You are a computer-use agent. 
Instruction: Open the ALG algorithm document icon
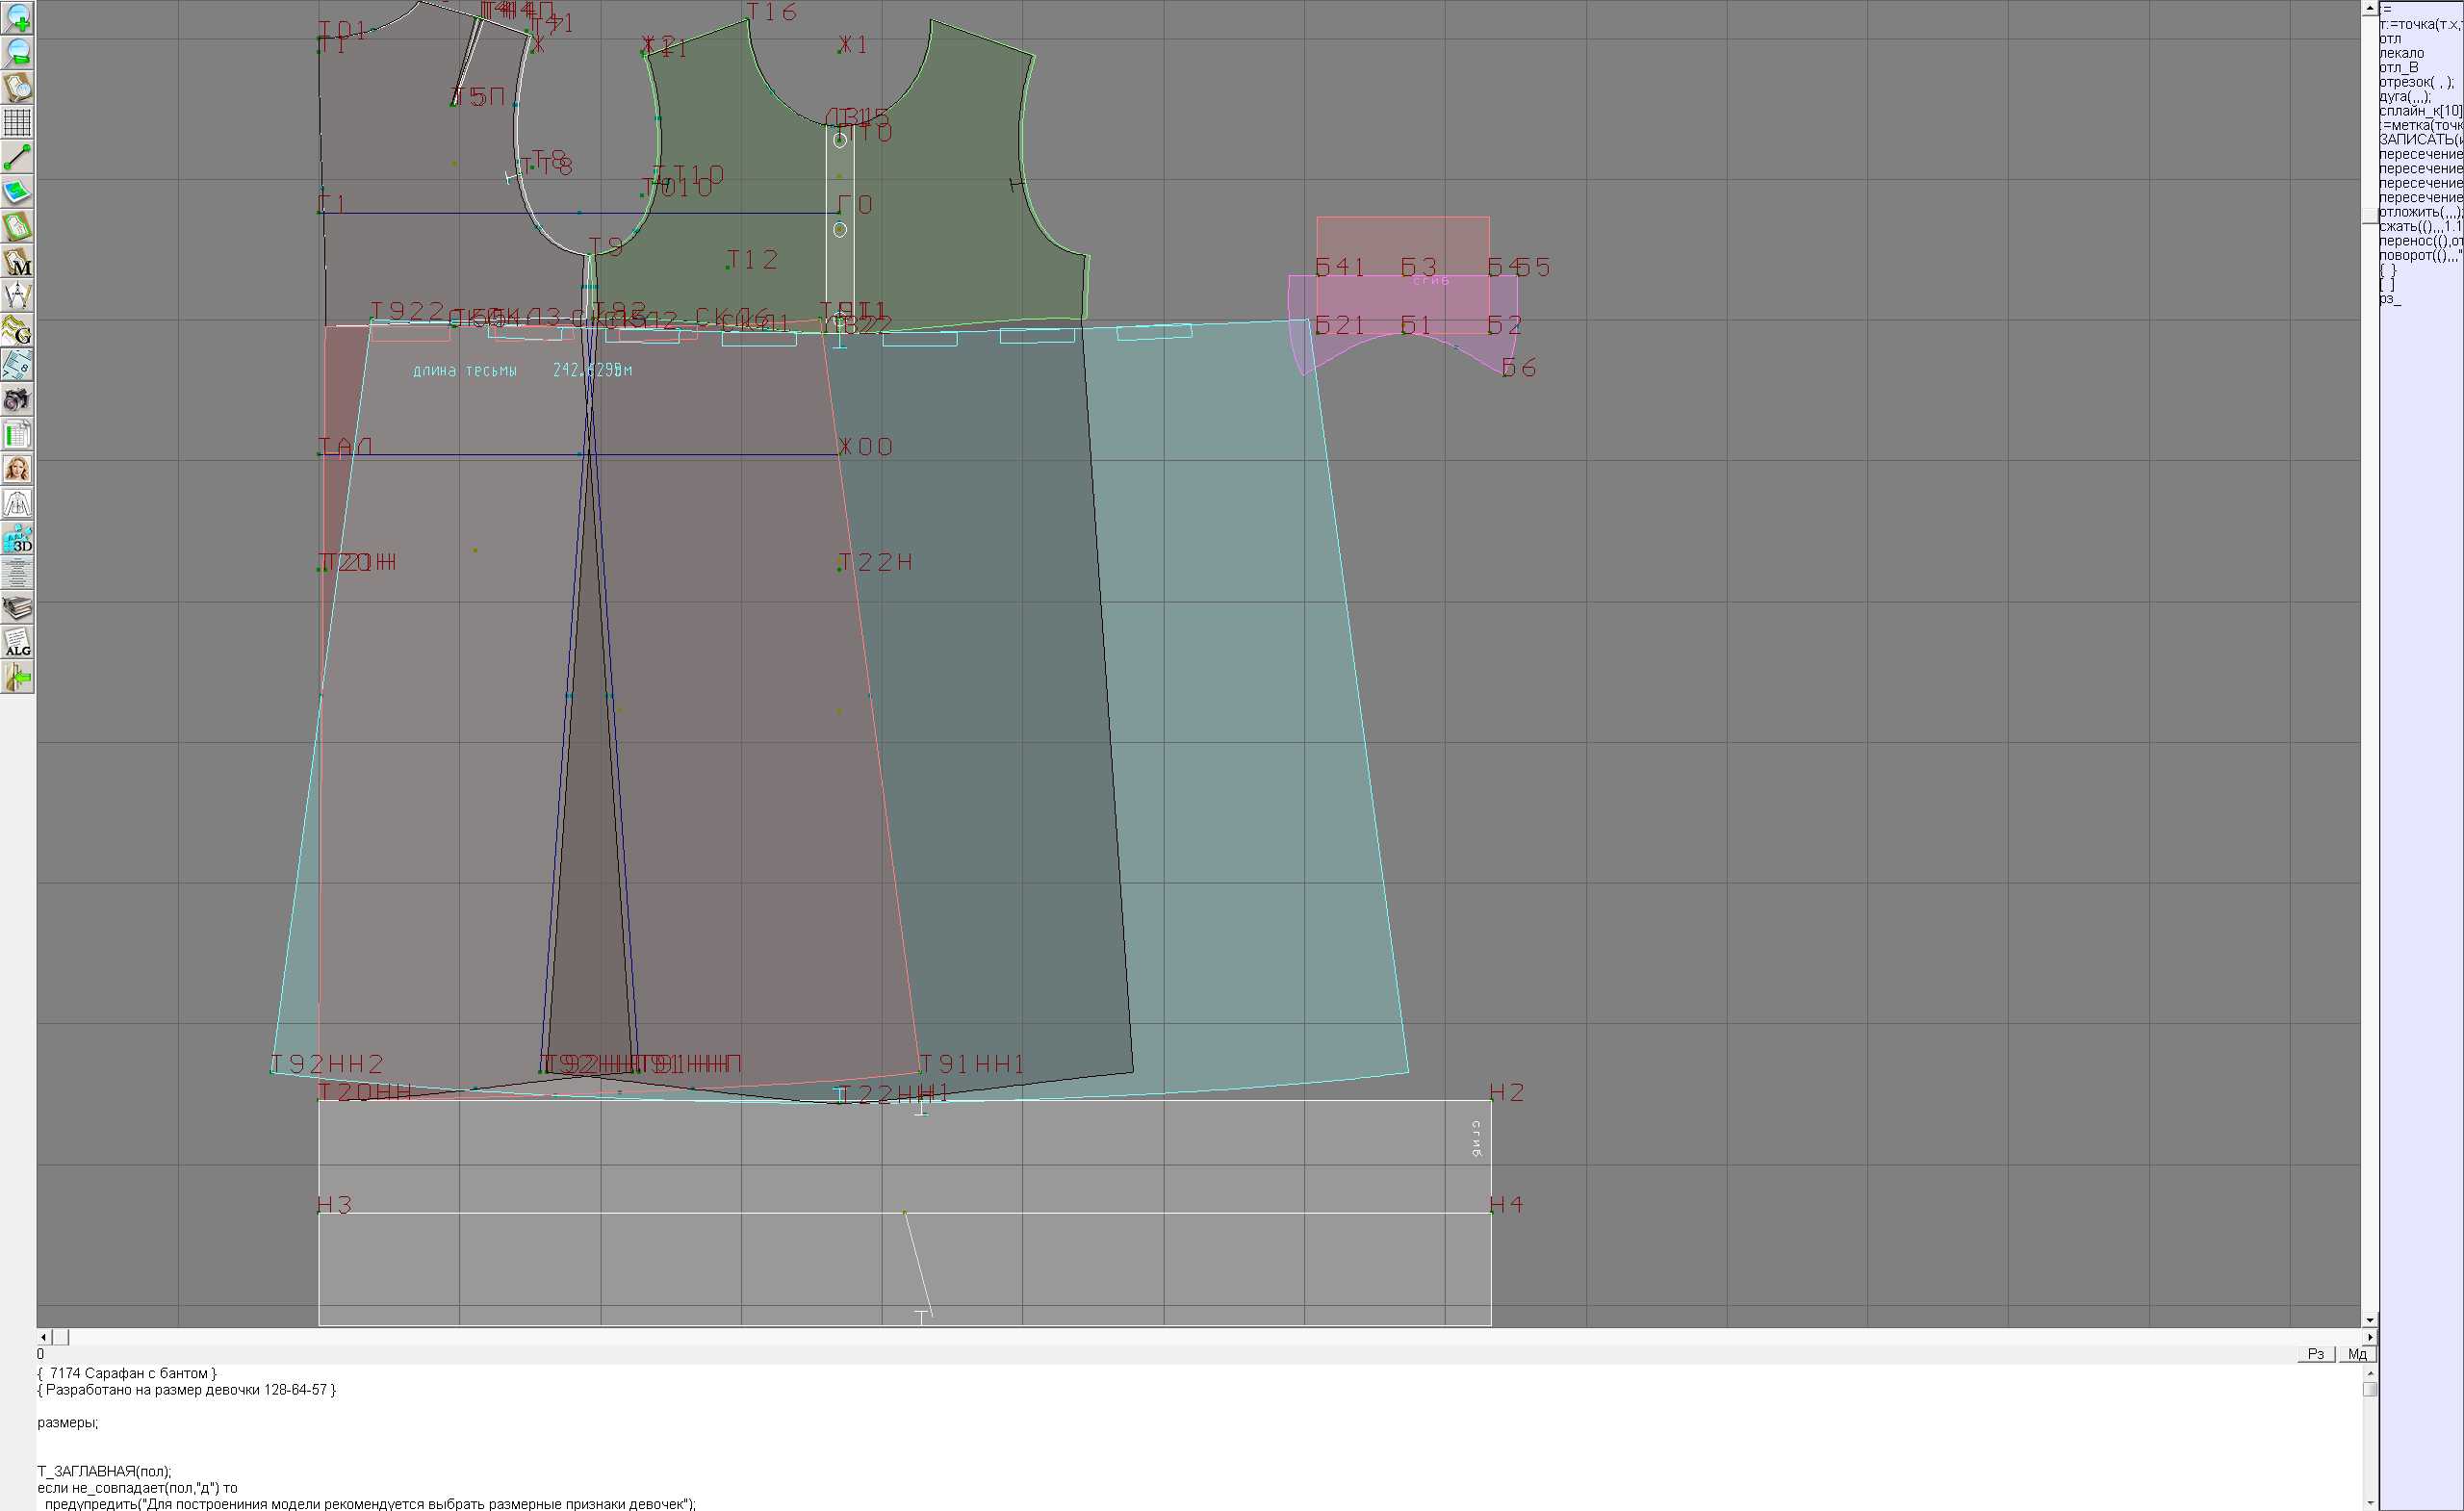pos(17,643)
